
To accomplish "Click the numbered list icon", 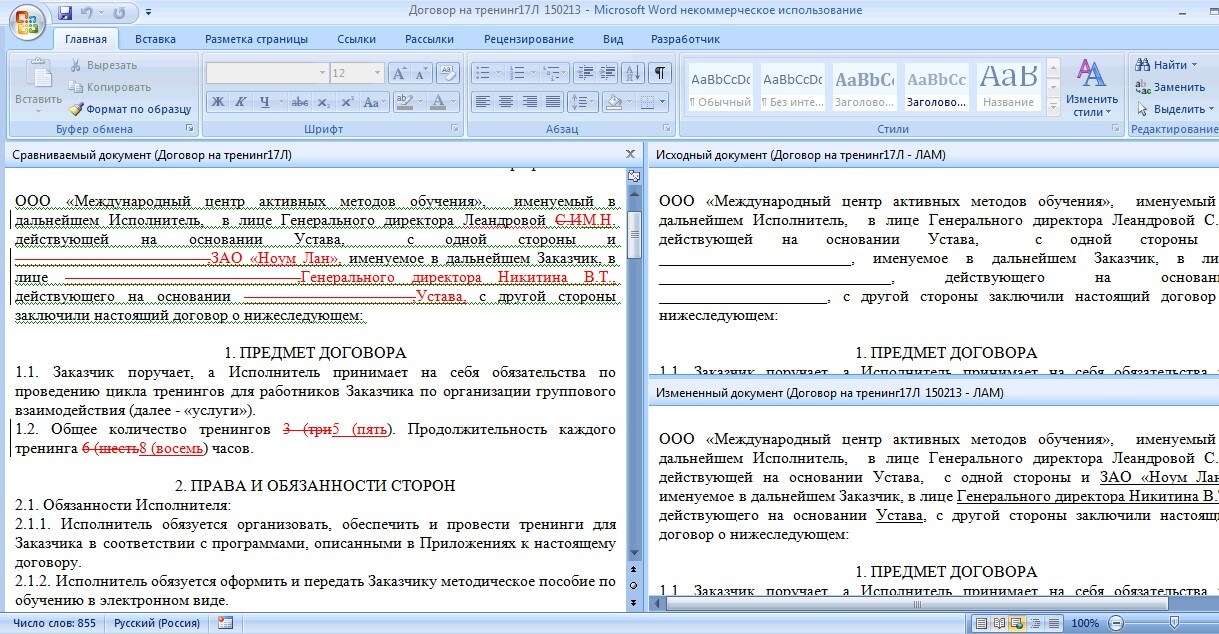I will pos(517,73).
